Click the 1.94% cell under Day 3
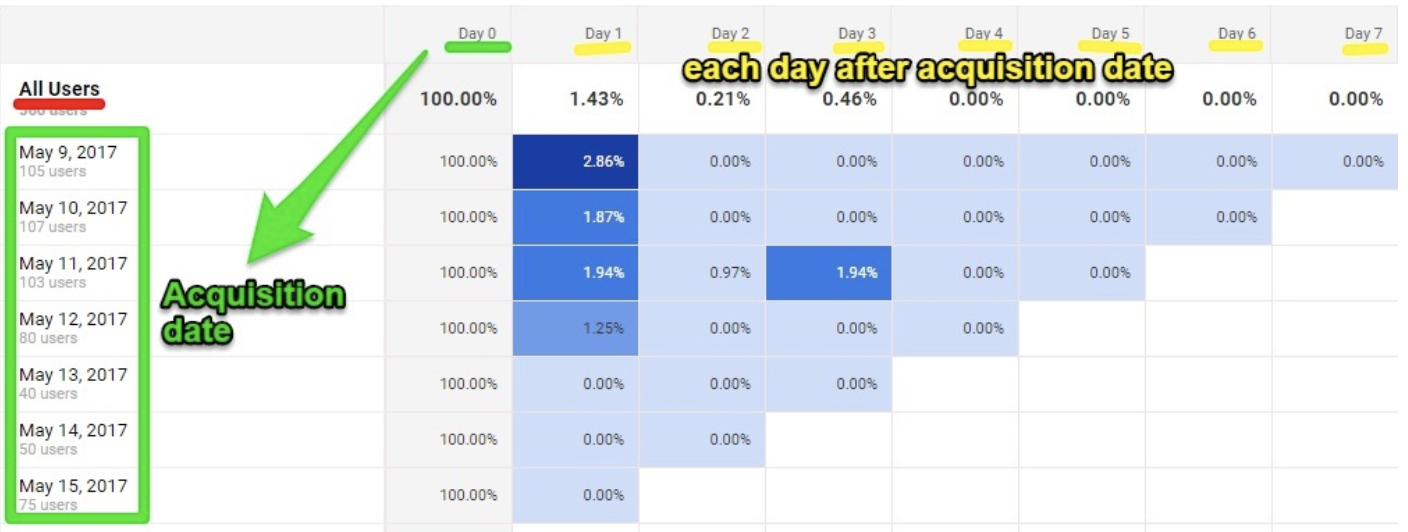This screenshot has height=532, width=1408. click(x=829, y=273)
